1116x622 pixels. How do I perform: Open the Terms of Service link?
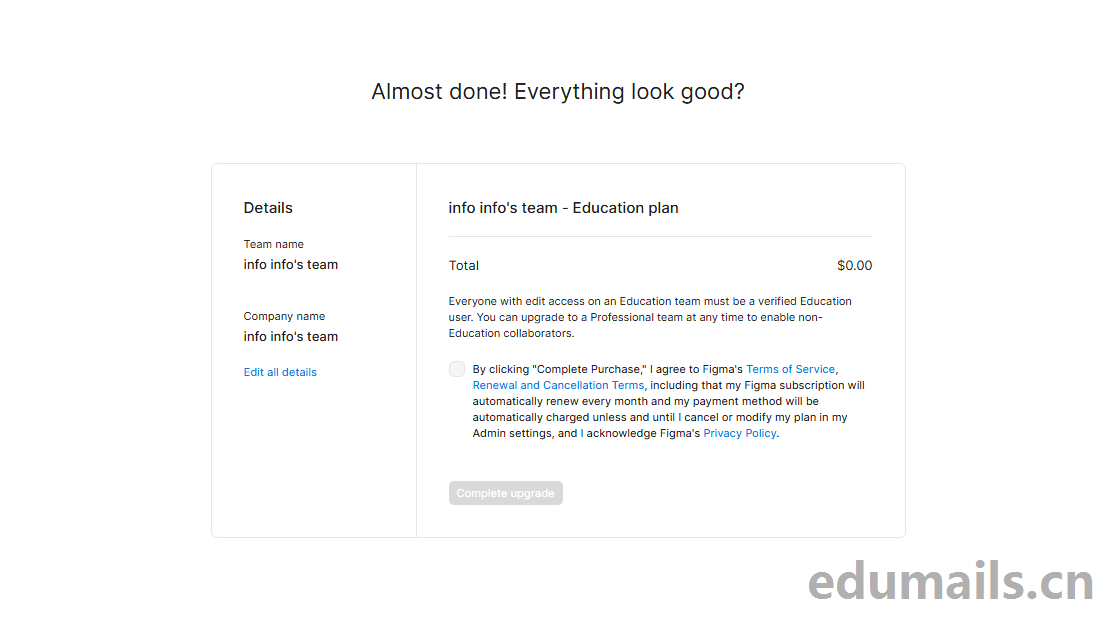coord(790,369)
